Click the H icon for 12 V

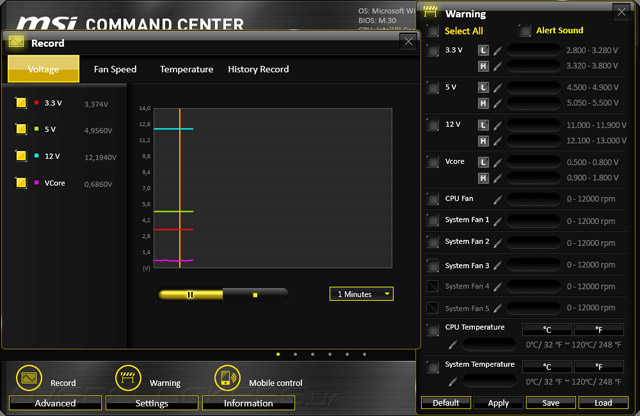tap(483, 141)
